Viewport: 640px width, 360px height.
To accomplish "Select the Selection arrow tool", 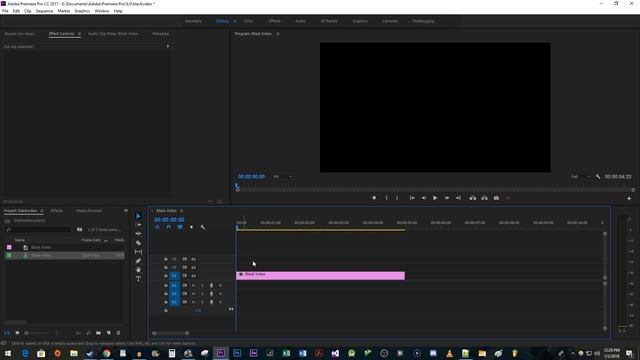I will point(138,216).
